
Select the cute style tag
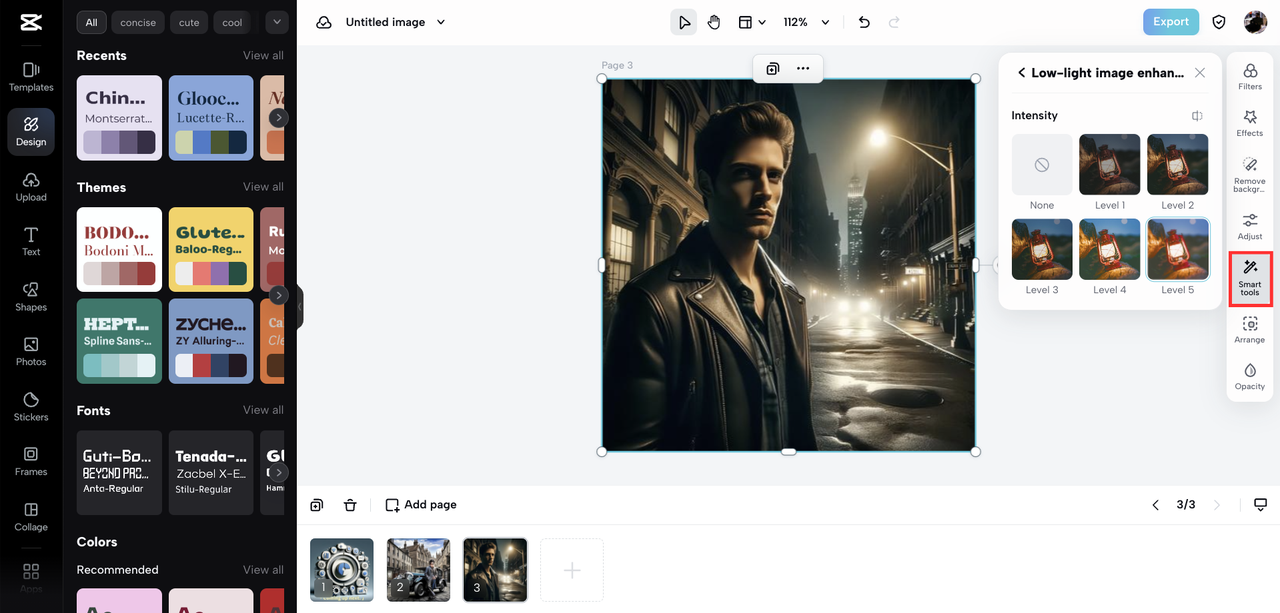click(x=189, y=22)
